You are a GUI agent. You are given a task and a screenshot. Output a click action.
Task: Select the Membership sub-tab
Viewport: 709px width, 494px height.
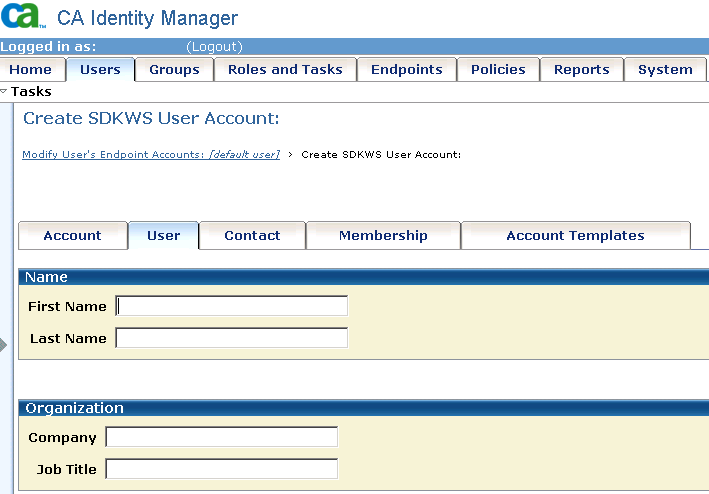(383, 236)
